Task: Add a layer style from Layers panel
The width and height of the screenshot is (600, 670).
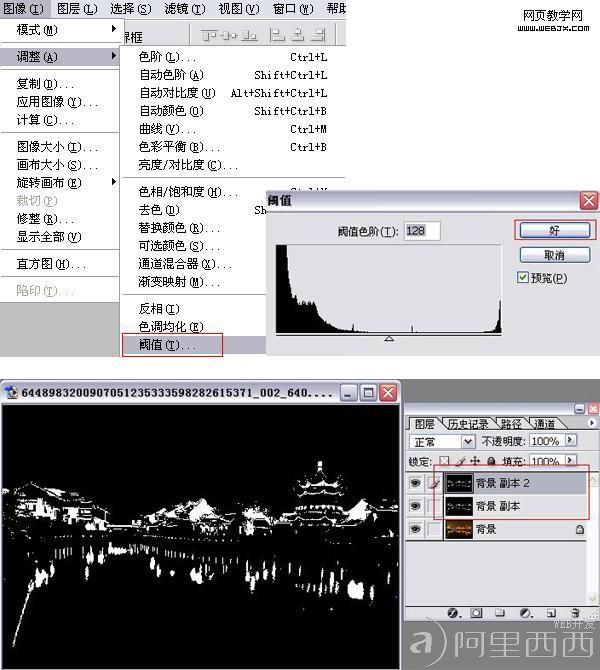Action: point(453,613)
